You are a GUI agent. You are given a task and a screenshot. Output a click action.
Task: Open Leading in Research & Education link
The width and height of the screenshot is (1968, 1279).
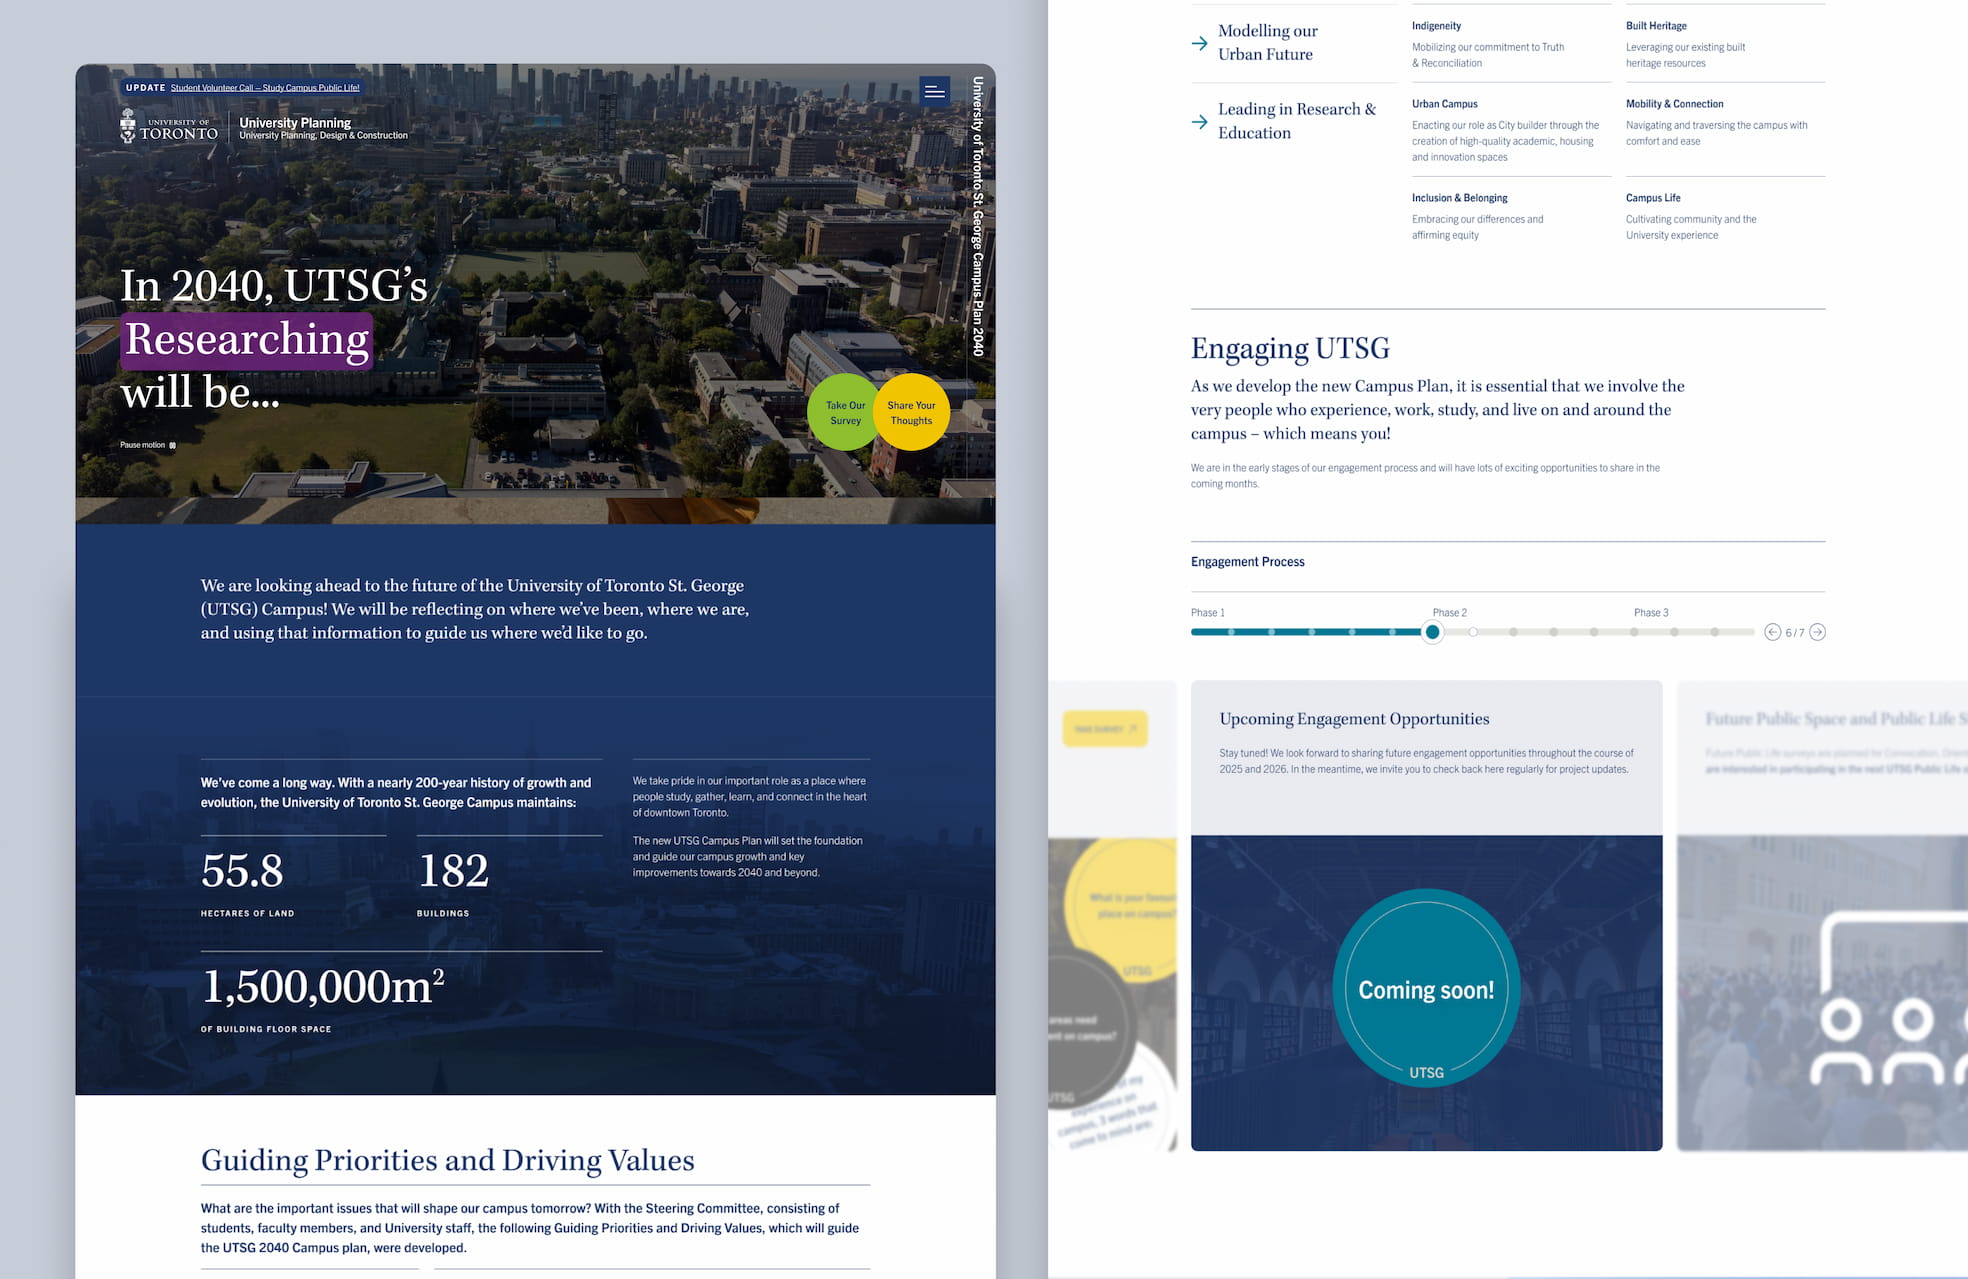pos(1297,121)
